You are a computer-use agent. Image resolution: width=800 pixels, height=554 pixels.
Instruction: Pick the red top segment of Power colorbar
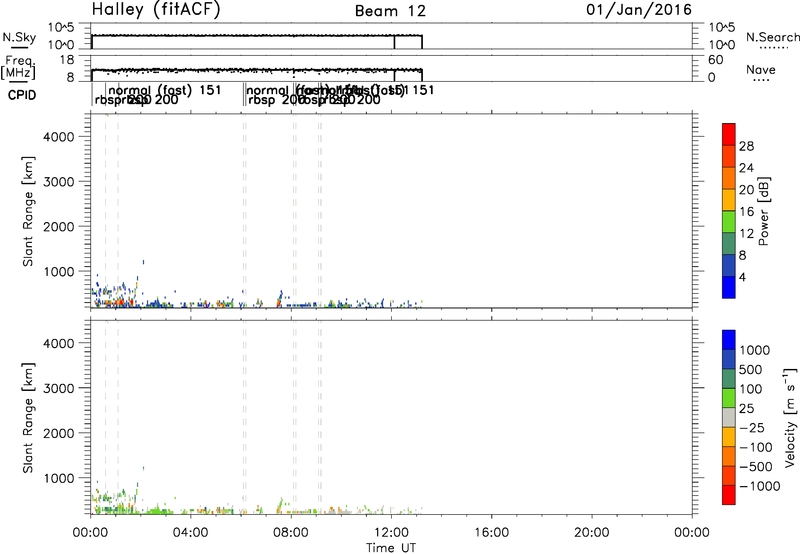(x=729, y=134)
